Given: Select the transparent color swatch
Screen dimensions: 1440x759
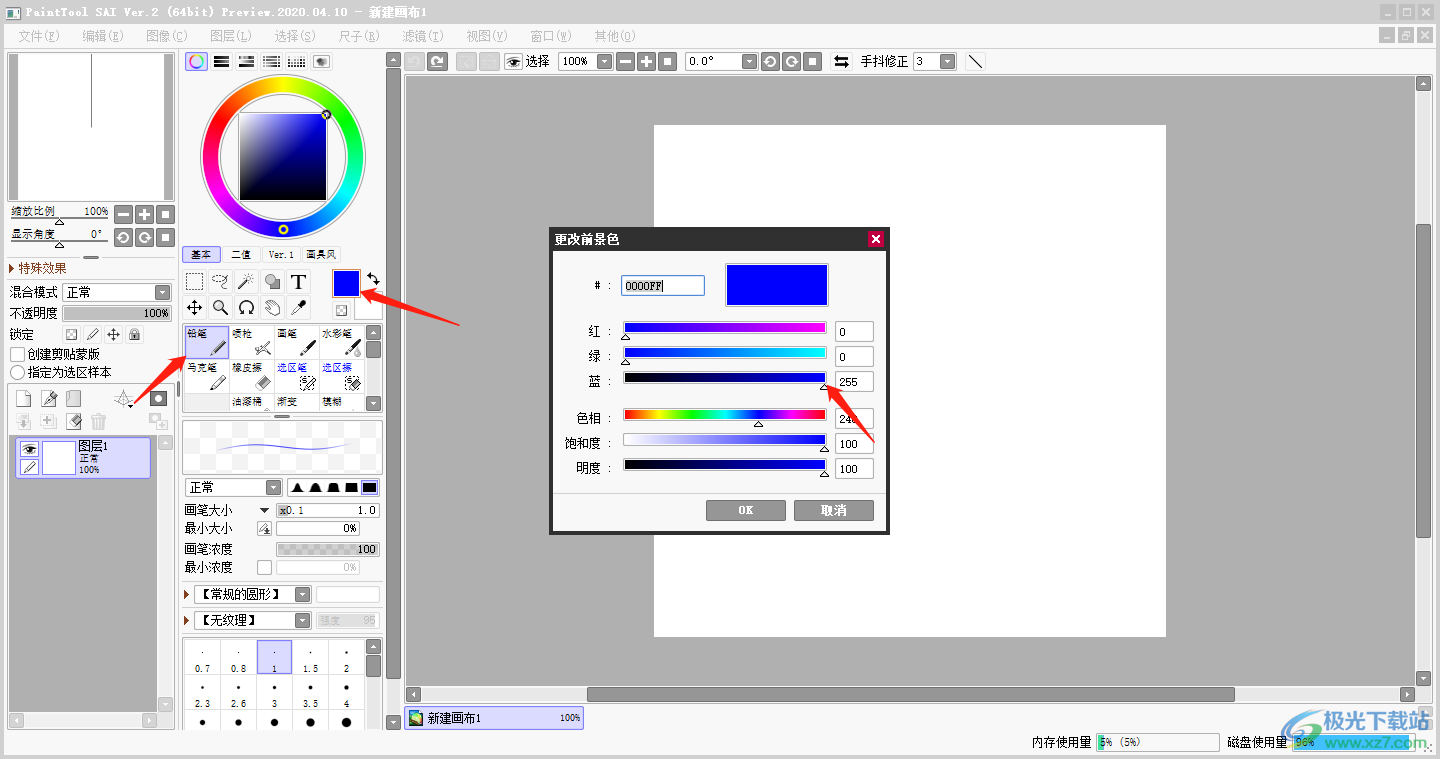Looking at the screenshot, I should [x=341, y=311].
